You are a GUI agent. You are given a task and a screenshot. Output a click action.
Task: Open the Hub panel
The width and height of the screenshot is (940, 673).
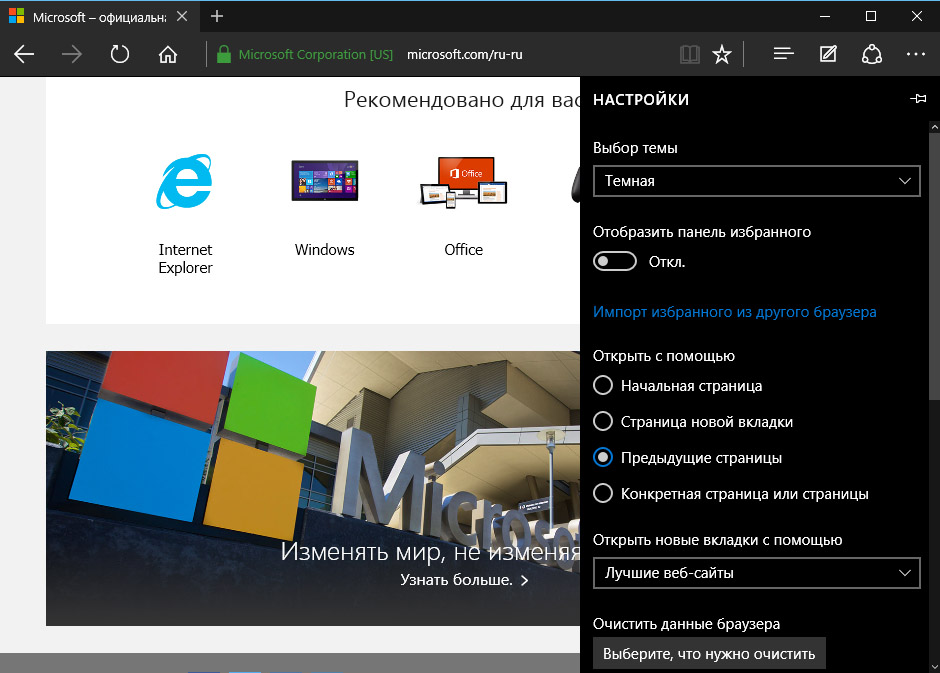784,55
